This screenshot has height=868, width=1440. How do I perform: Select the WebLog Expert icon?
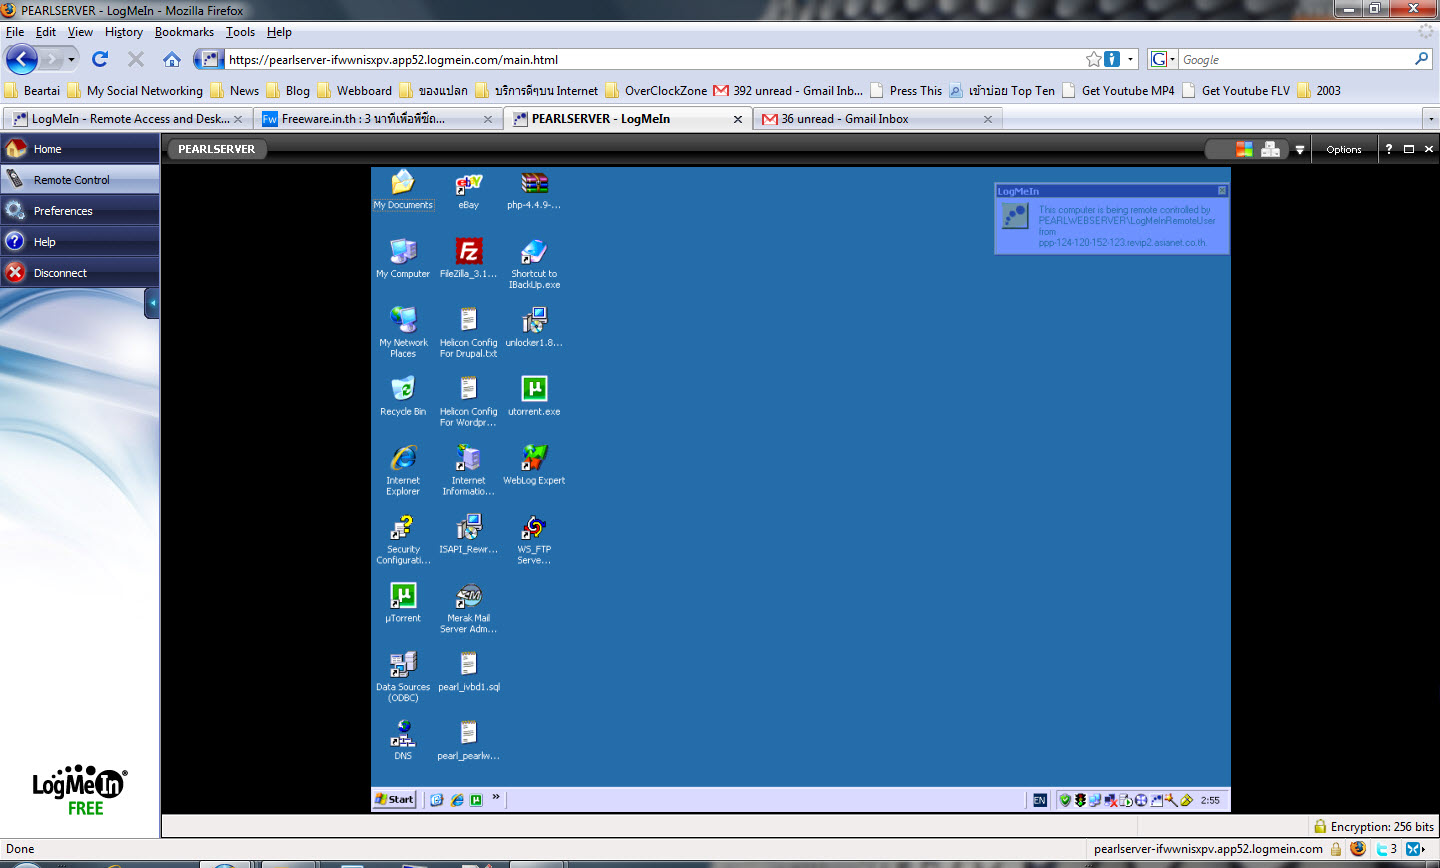pos(534,465)
